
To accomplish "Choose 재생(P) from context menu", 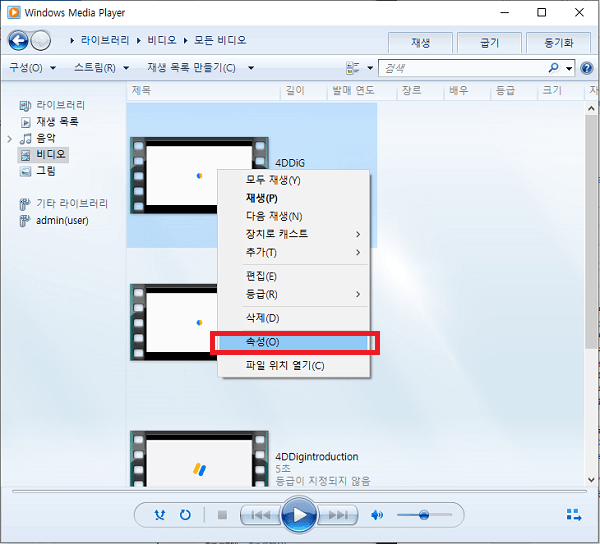I will click(293, 198).
